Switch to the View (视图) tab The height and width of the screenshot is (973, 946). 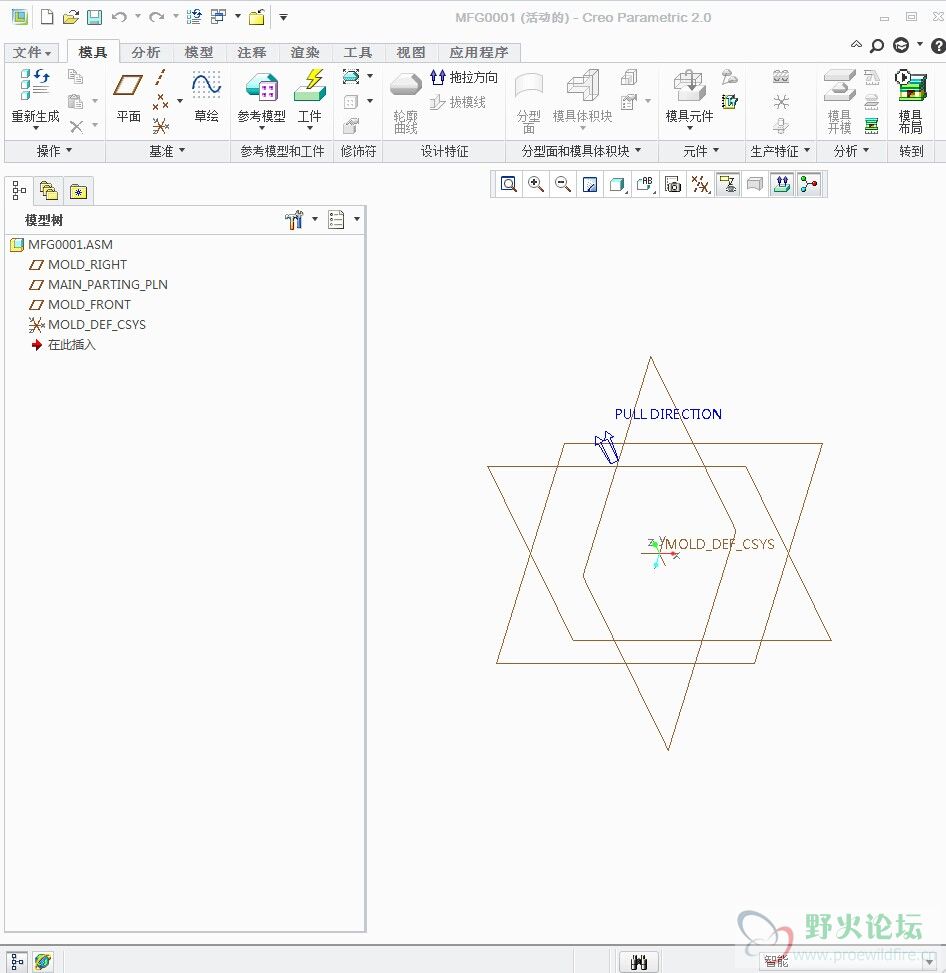tap(410, 52)
